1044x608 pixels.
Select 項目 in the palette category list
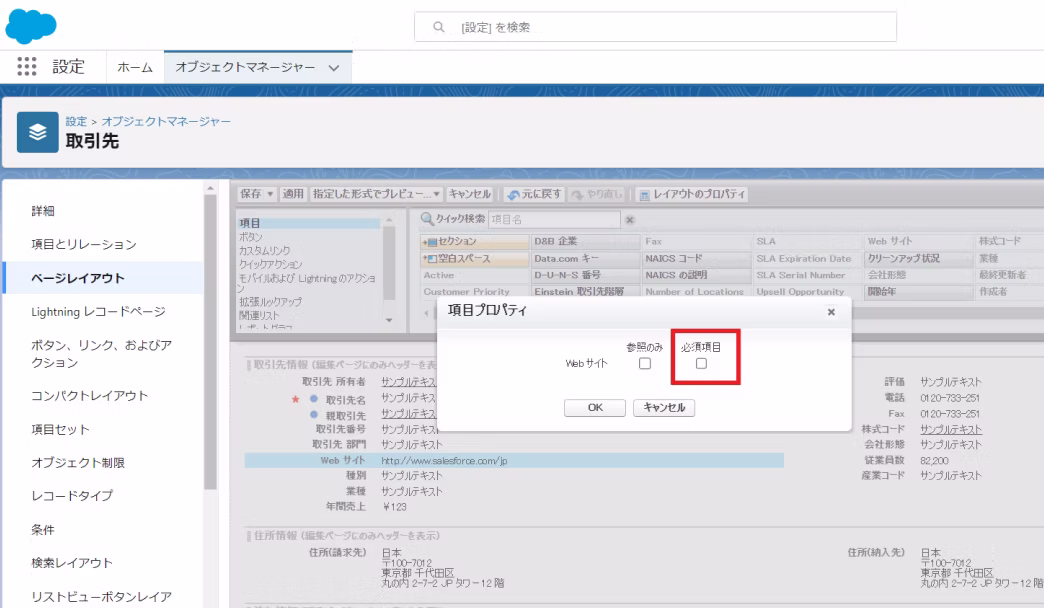click(309, 223)
